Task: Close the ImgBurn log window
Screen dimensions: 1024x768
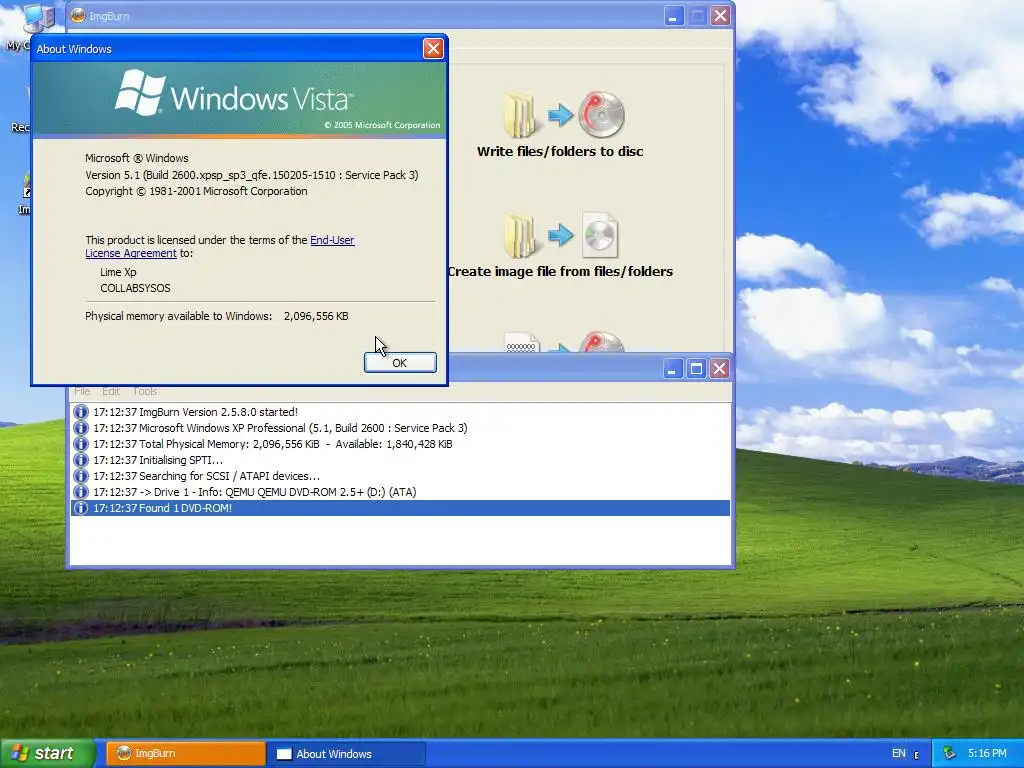Action: click(x=719, y=368)
